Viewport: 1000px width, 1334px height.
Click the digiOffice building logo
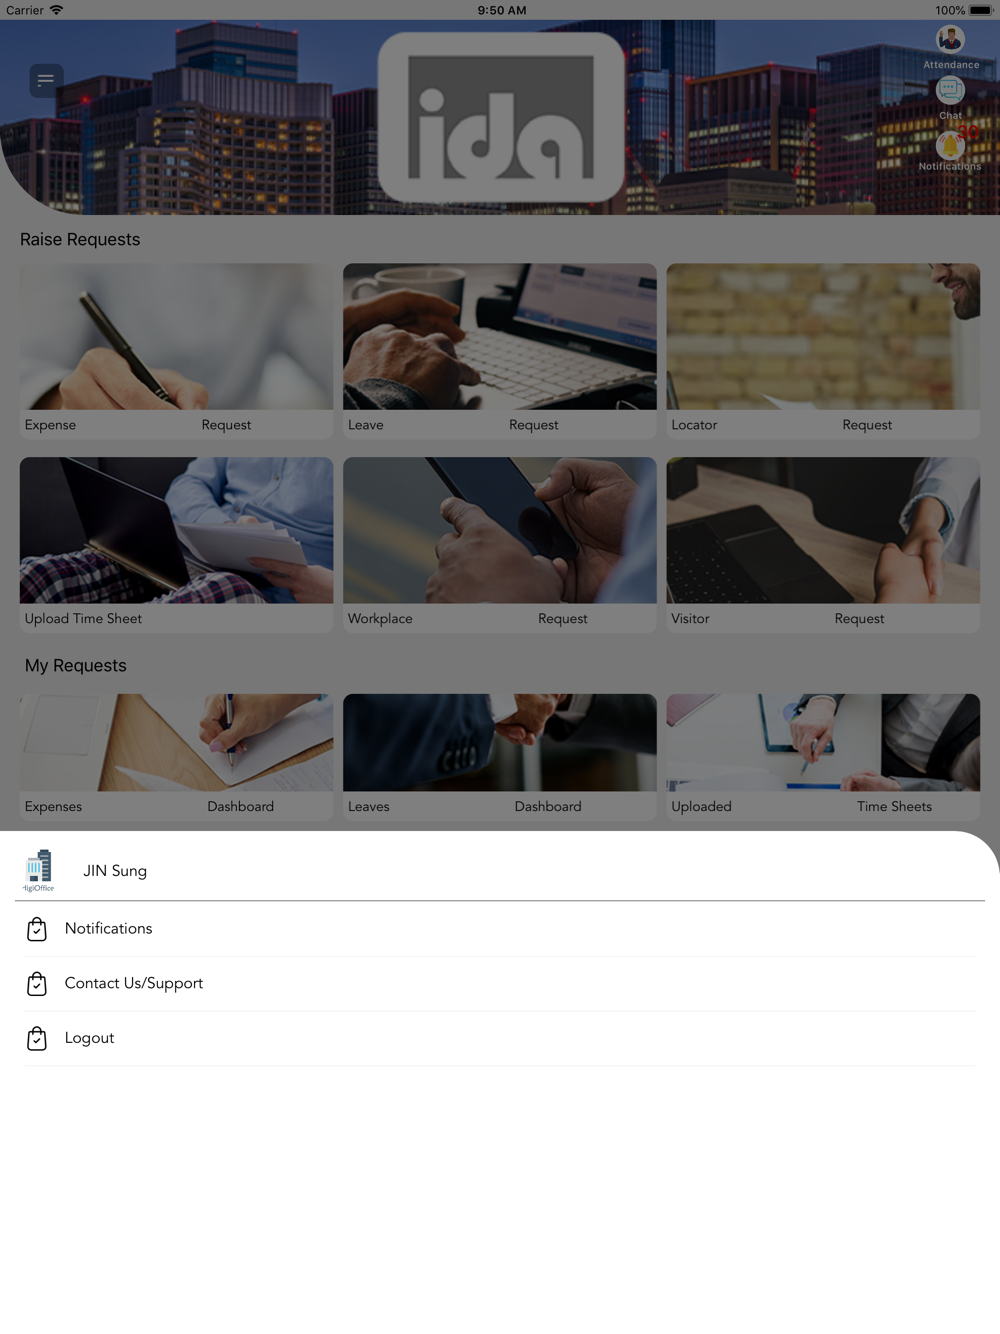39,871
